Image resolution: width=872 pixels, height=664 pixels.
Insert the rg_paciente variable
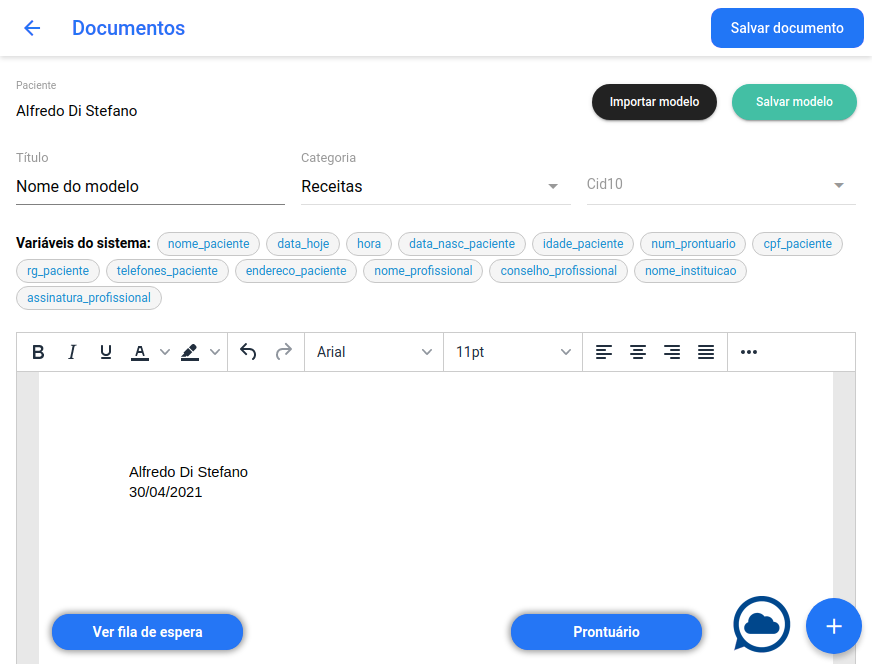tap(58, 271)
